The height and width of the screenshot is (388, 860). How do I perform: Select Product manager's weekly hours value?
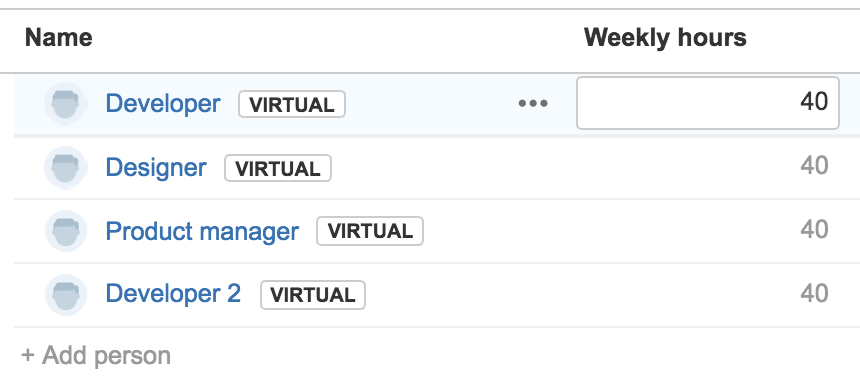click(814, 229)
